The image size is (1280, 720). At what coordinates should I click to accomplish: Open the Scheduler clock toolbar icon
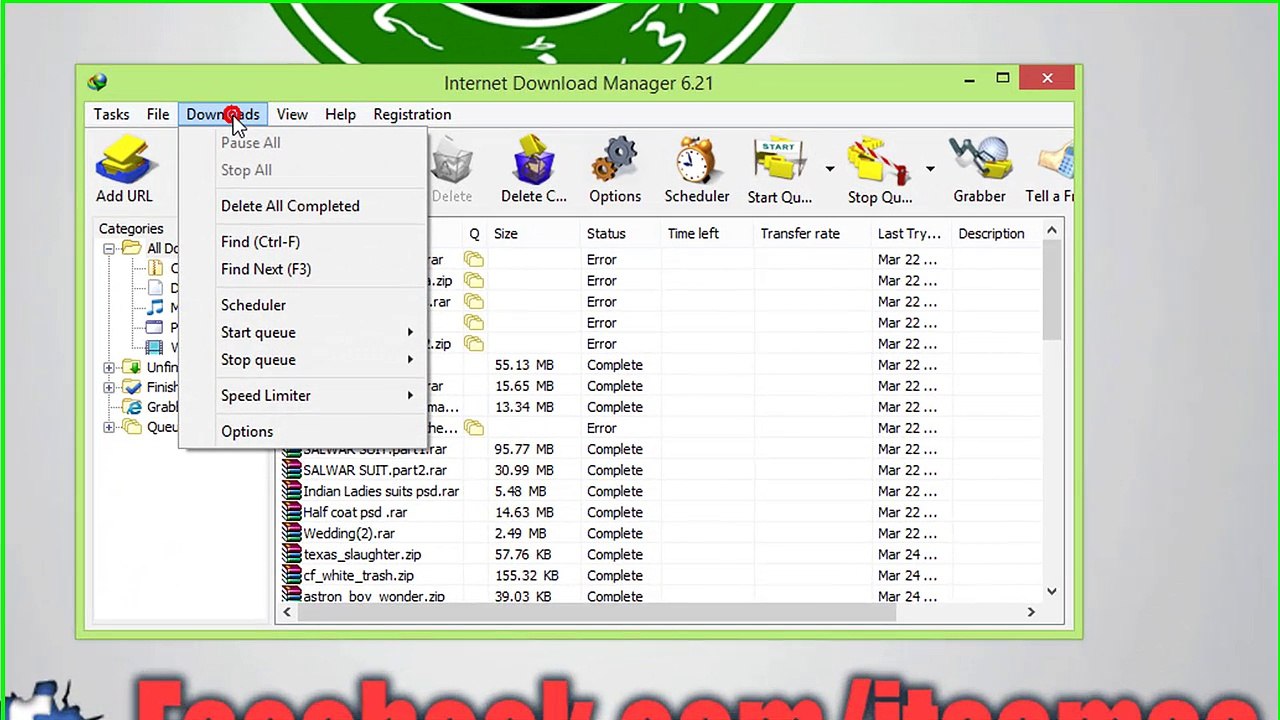697,160
